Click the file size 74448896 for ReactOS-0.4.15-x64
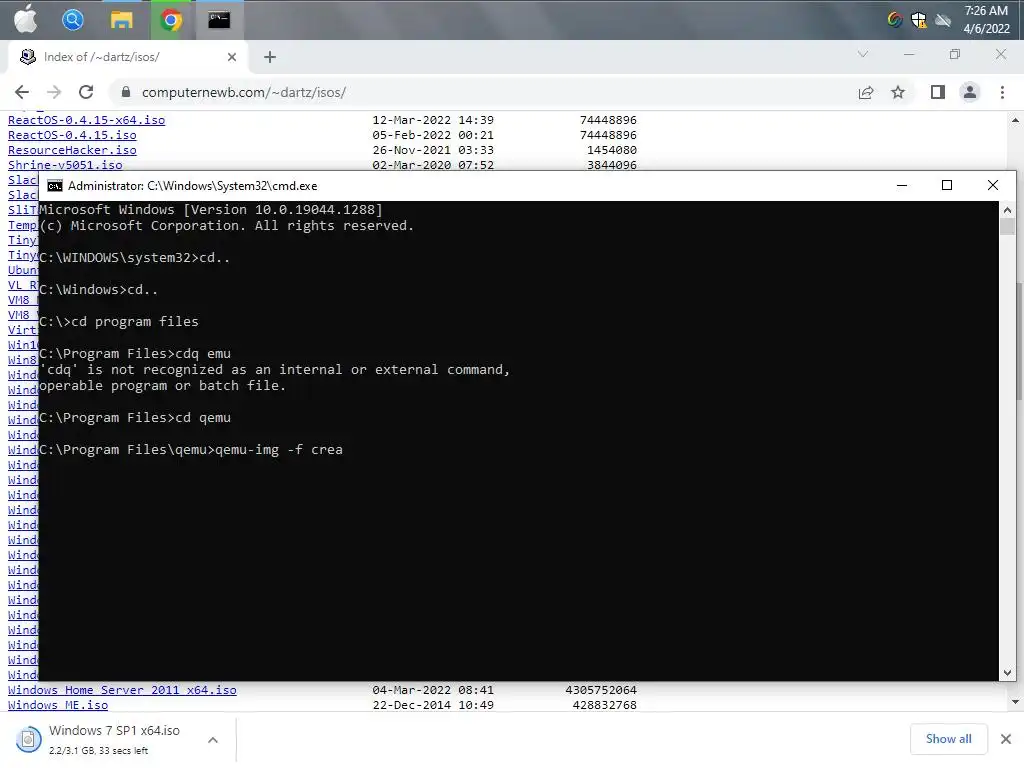Viewport: 1024px width, 768px height. 608,120
